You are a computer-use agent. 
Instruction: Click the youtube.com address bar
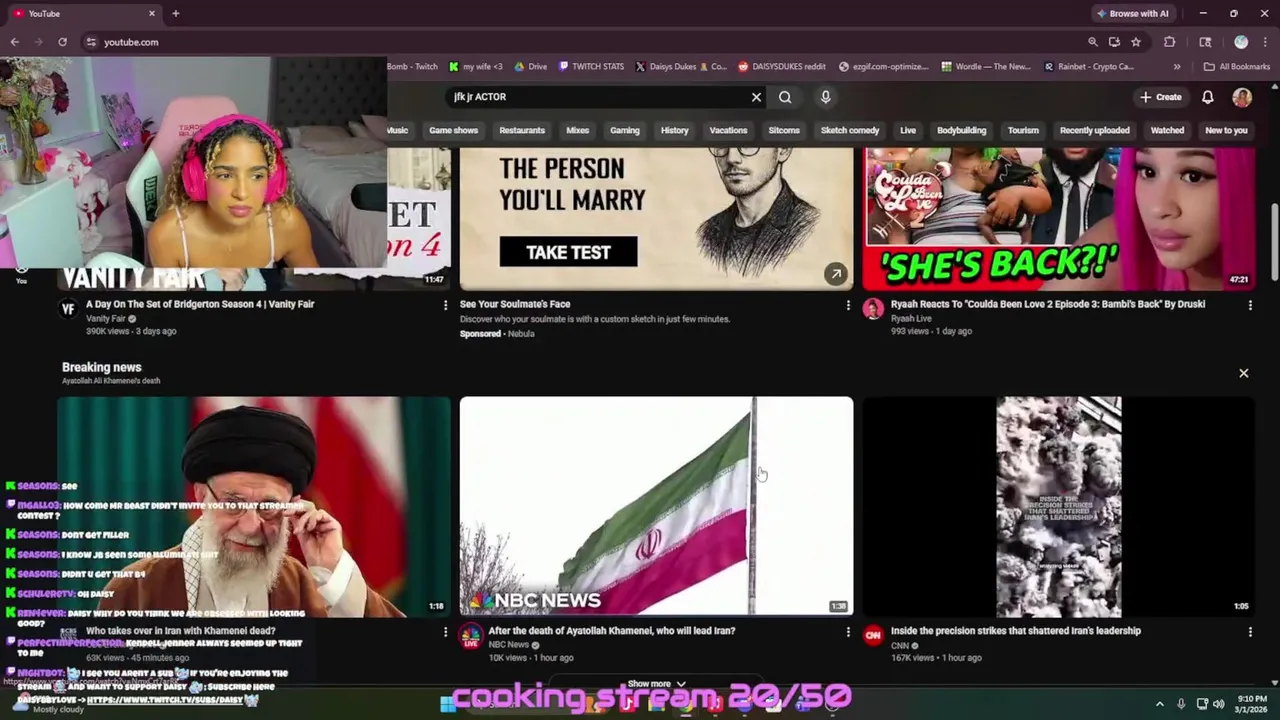coord(580,42)
